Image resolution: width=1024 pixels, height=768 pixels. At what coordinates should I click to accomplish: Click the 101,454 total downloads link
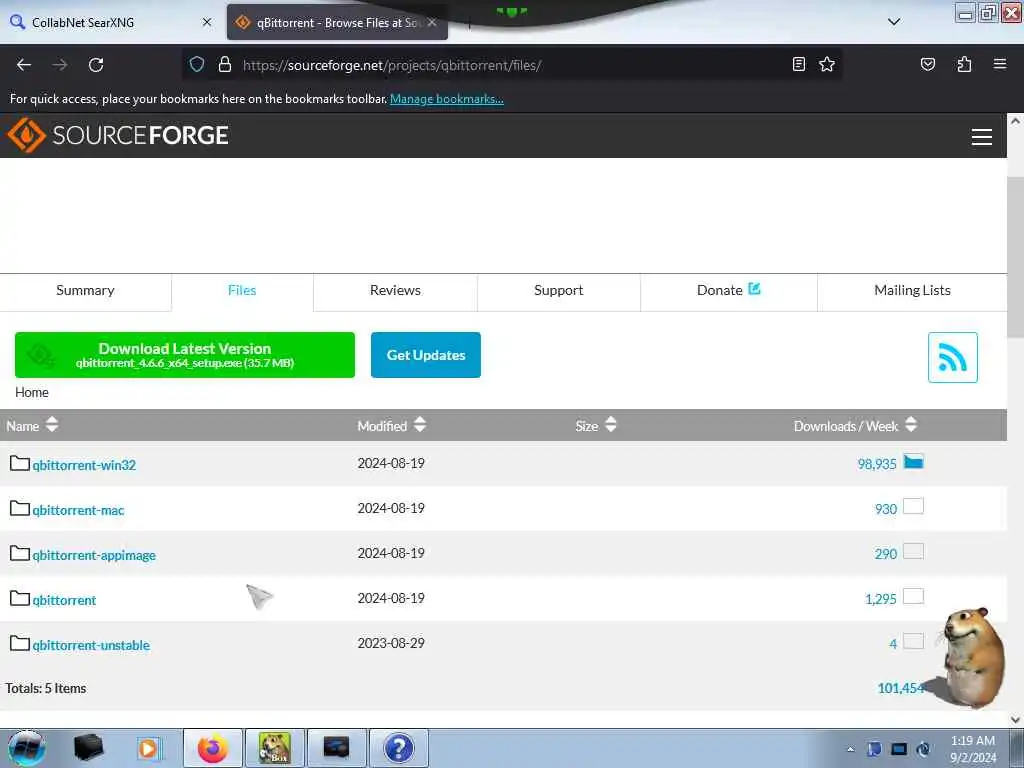(901, 688)
